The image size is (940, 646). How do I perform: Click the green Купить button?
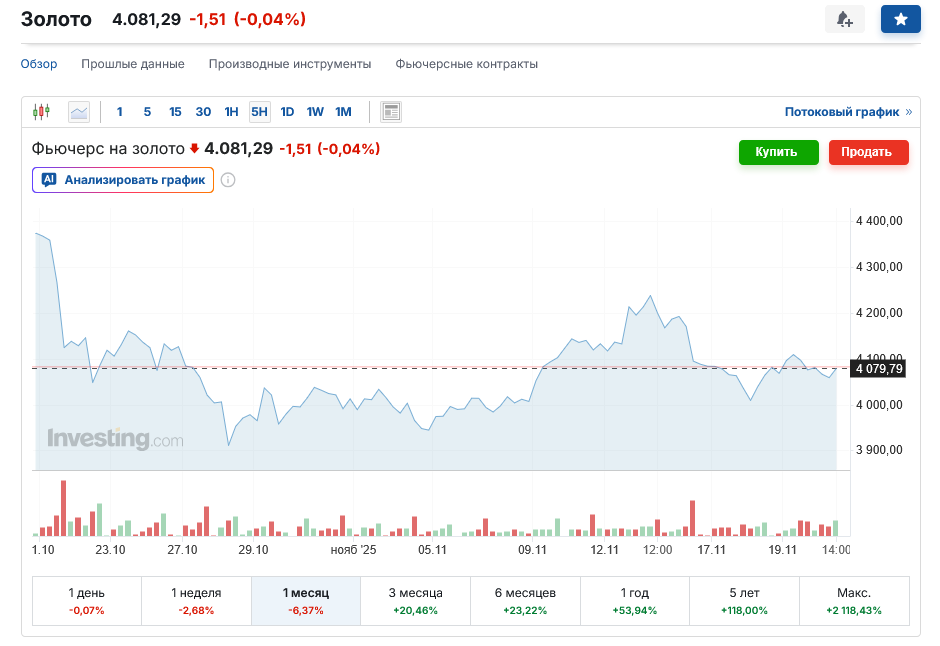coord(777,152)
